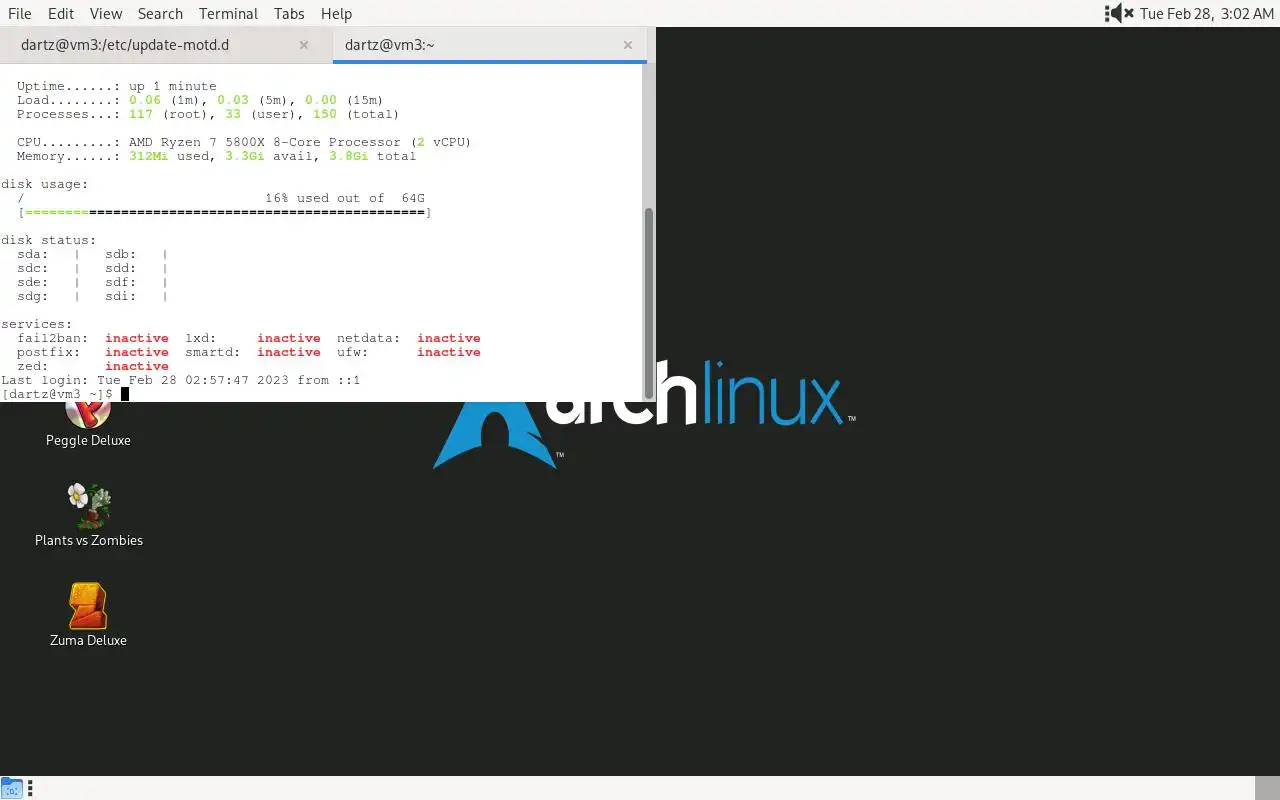Click the netdata inactive status
Screen dimensions: 1280x800
[449, 338]
